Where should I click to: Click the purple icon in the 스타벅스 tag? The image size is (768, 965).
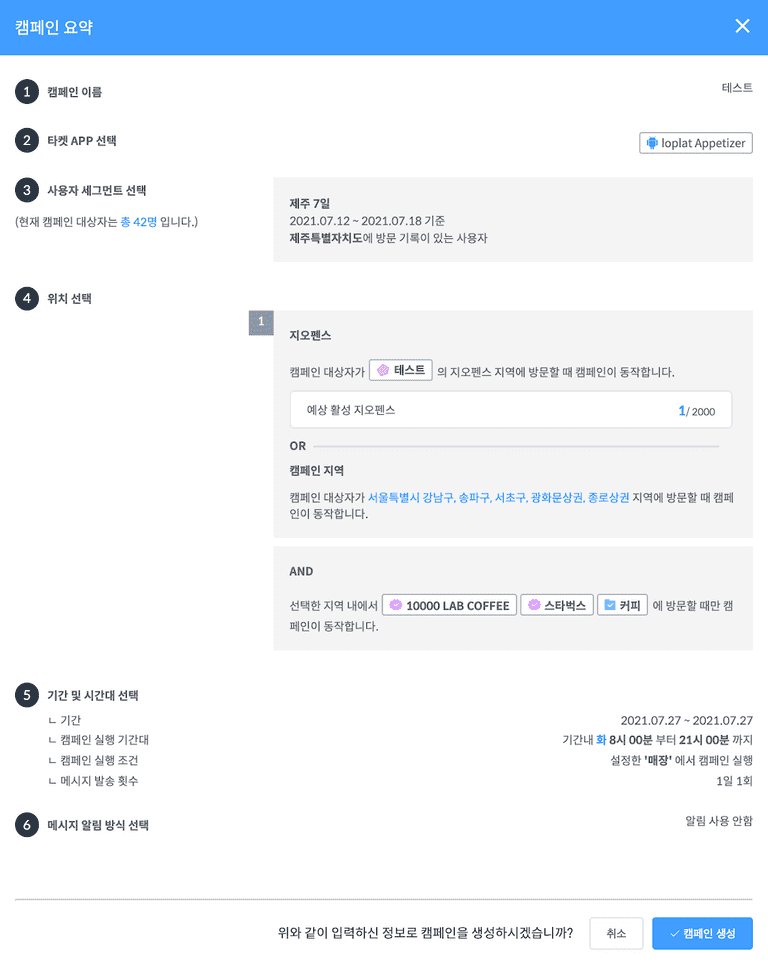coord(534,605)
